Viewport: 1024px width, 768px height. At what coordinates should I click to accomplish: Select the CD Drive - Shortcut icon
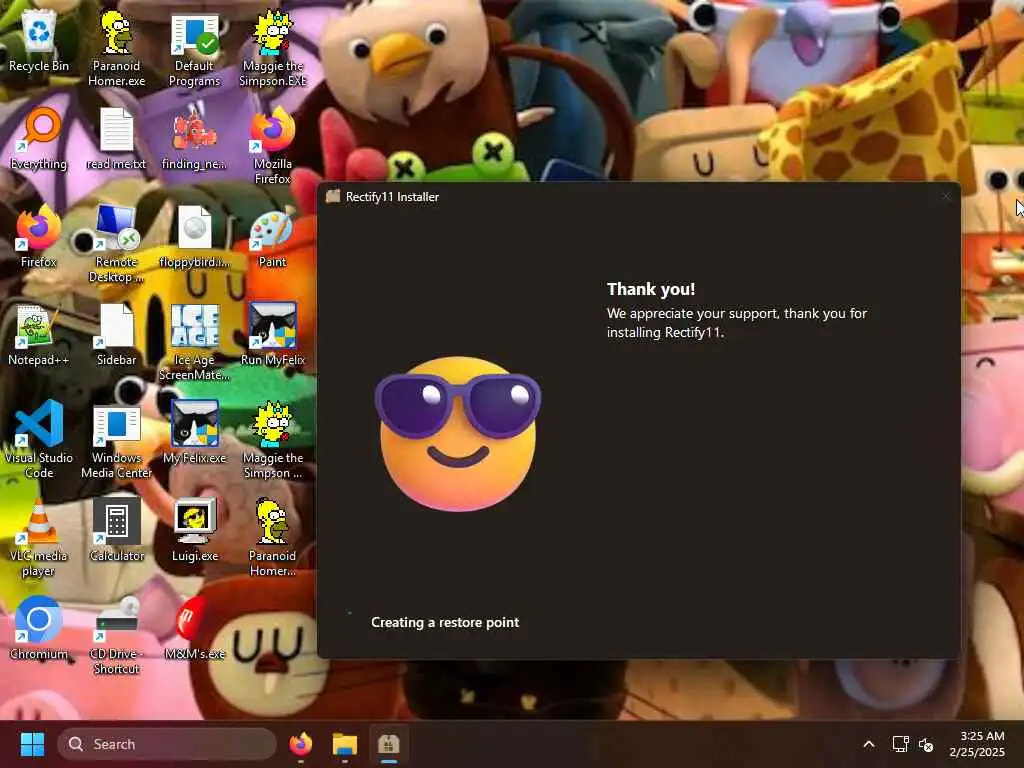116,635
